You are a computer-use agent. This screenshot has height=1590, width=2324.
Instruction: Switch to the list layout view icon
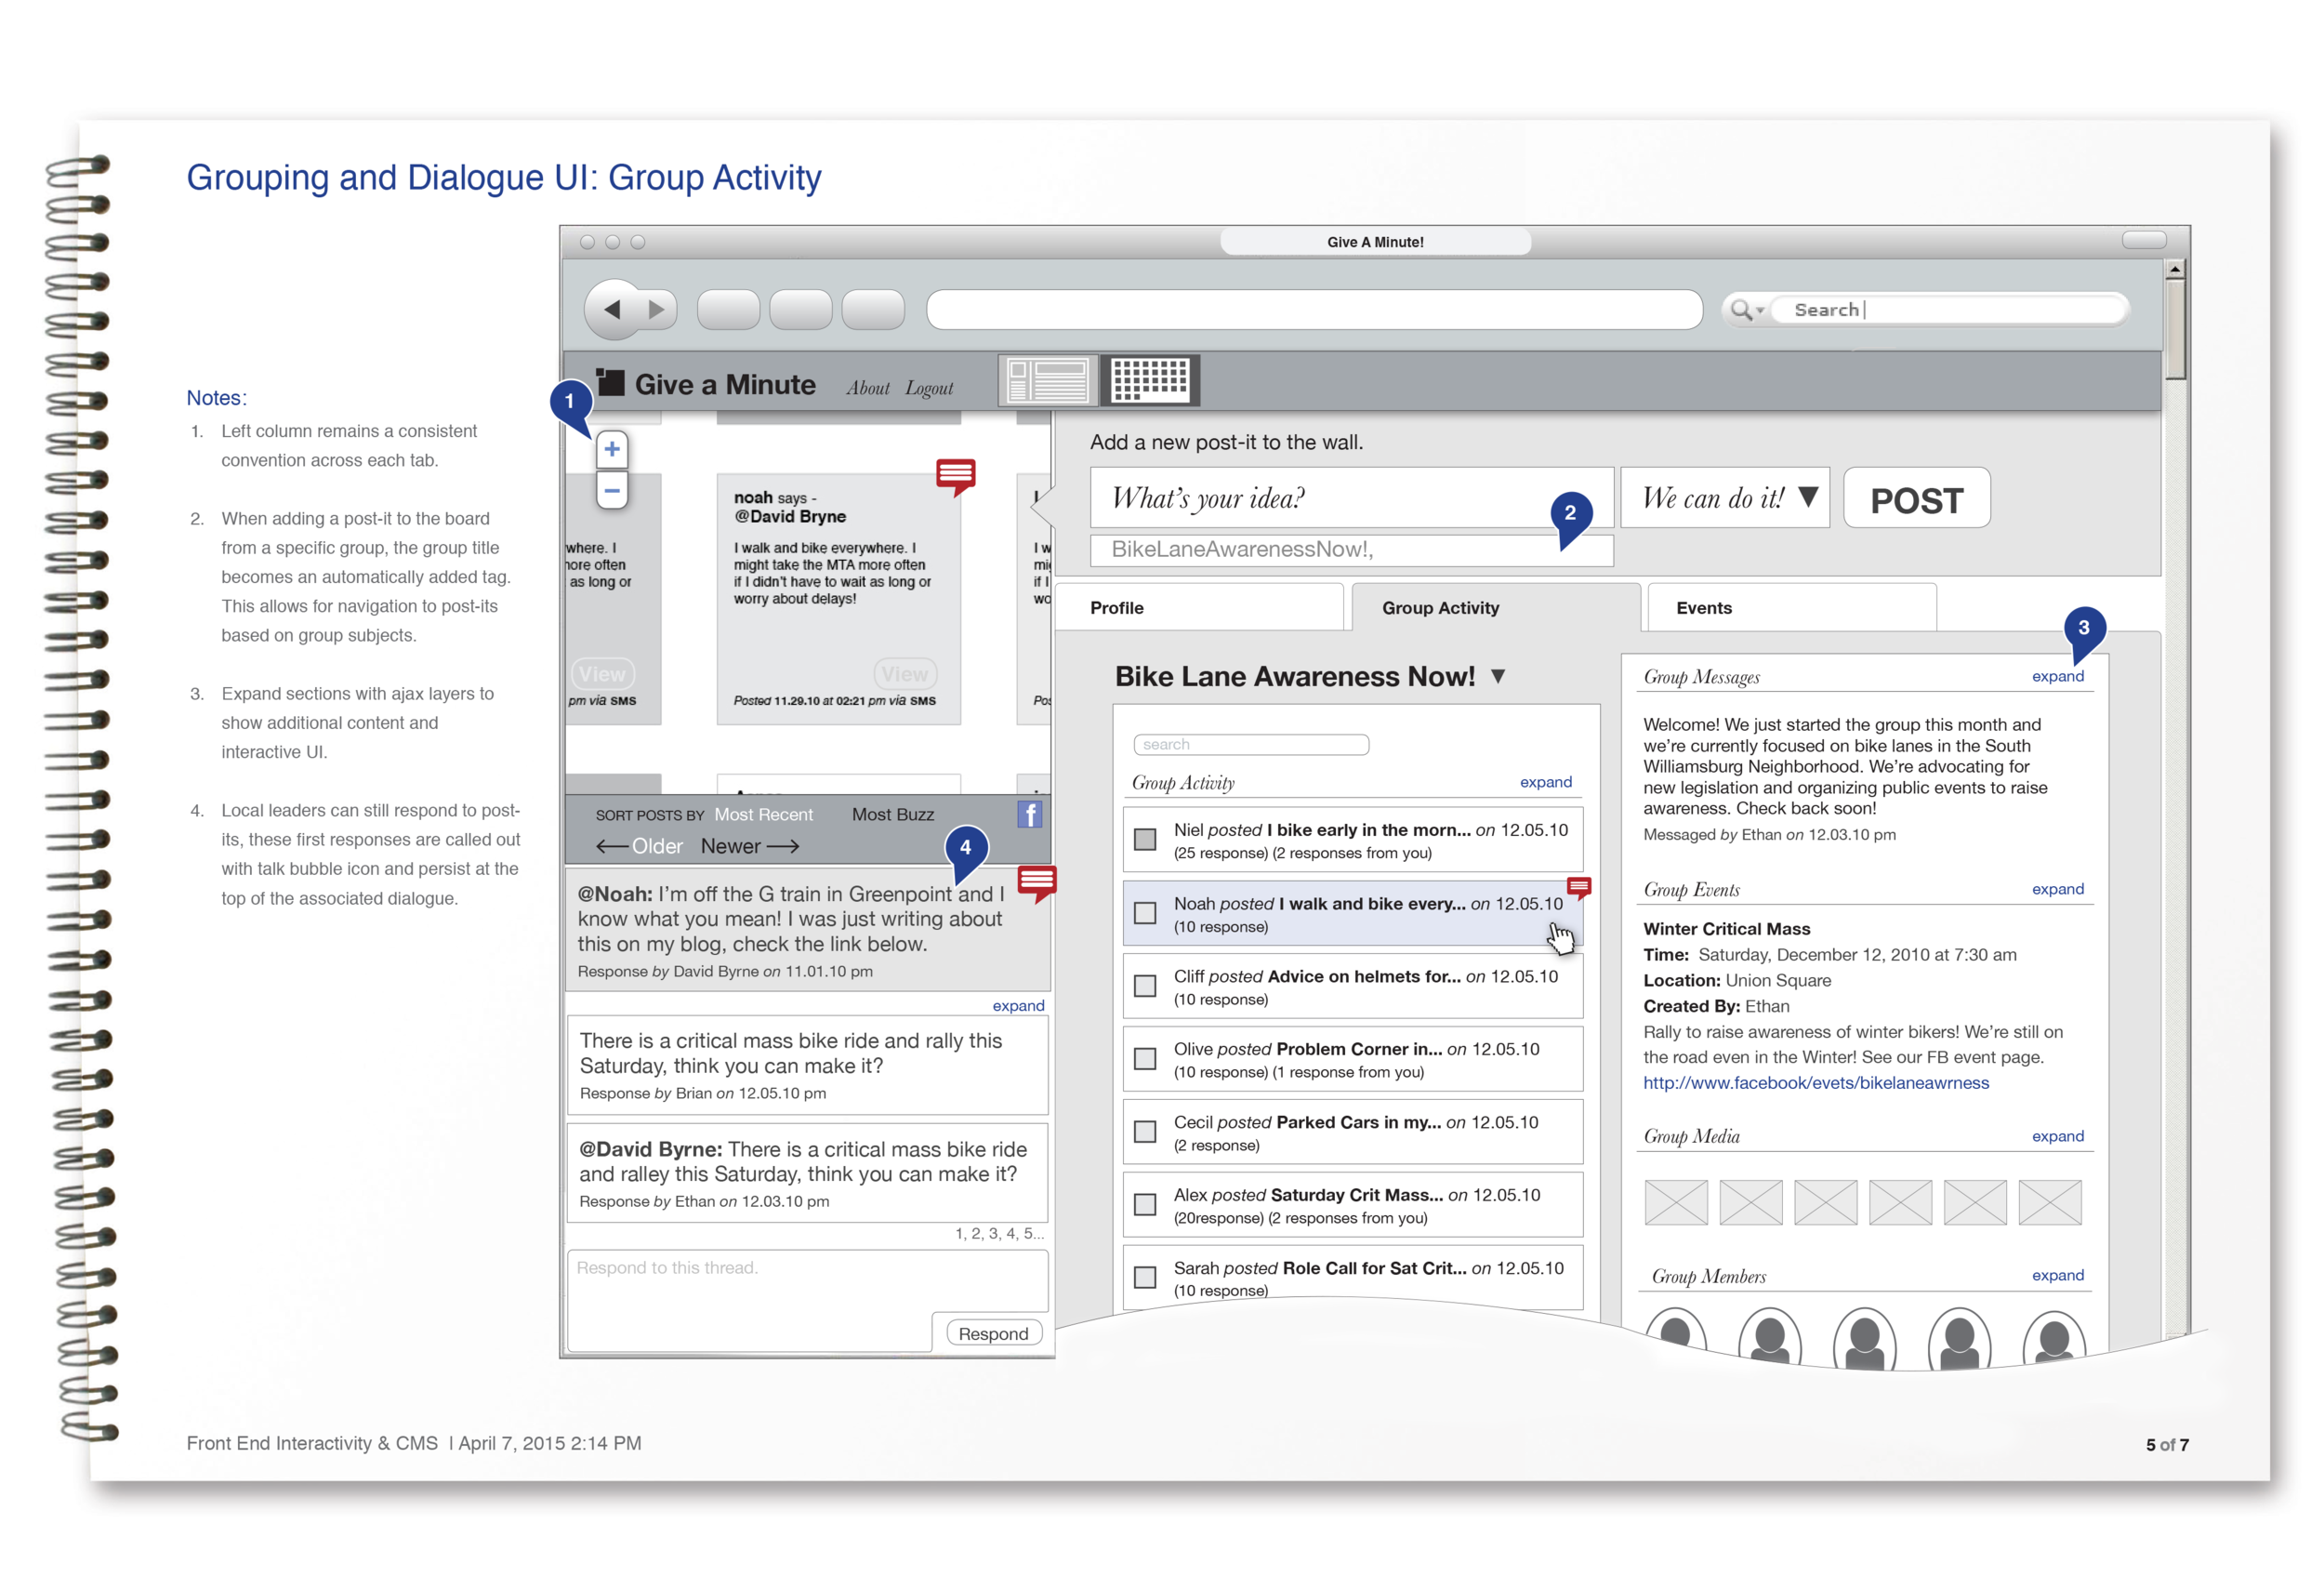click(1047, 381)
